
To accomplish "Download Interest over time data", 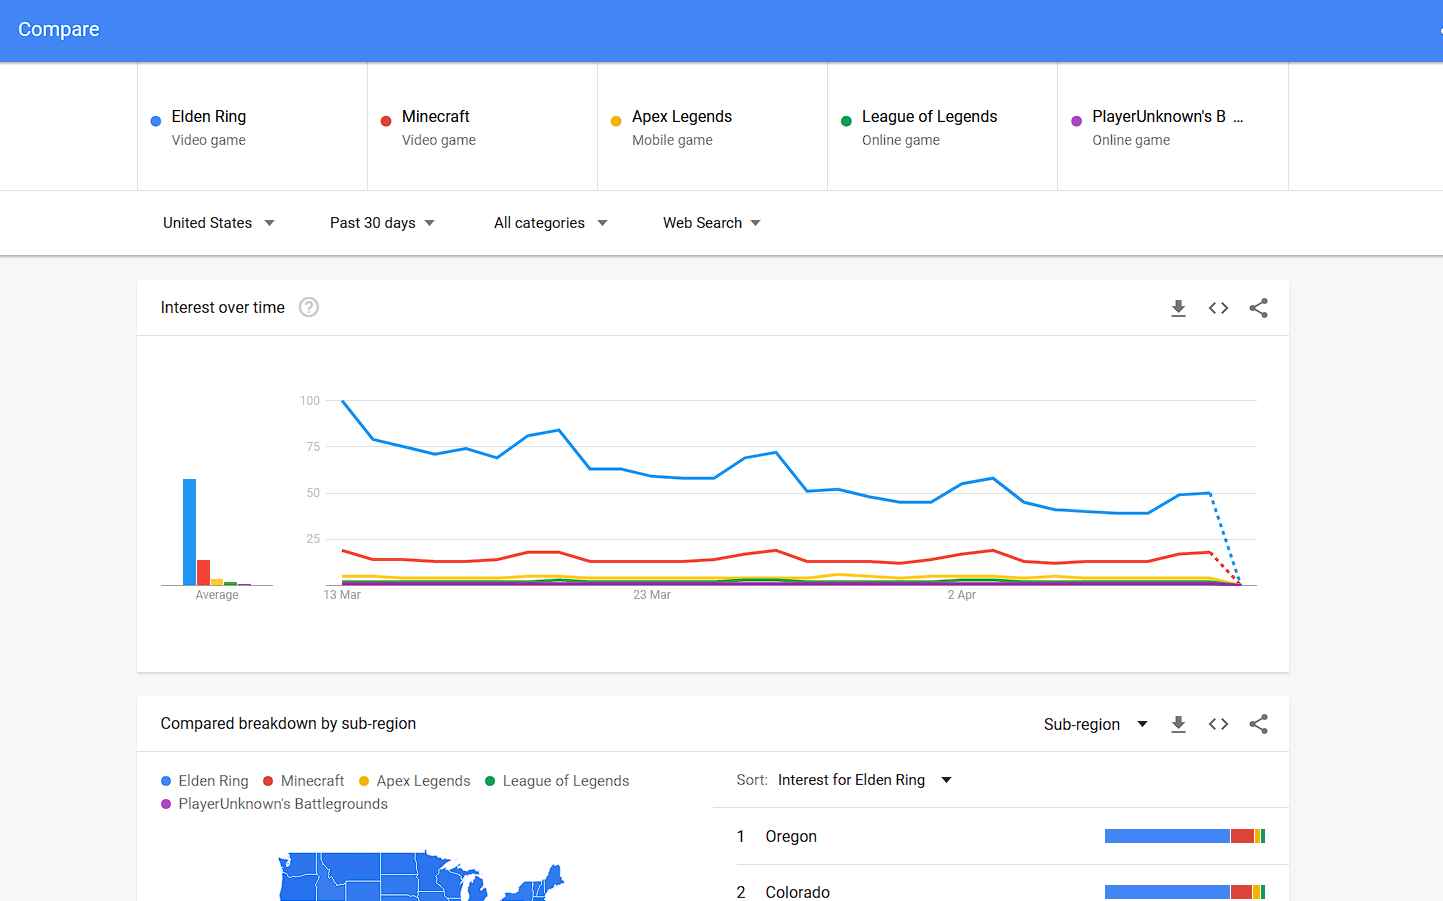I will pos(1178,308).
